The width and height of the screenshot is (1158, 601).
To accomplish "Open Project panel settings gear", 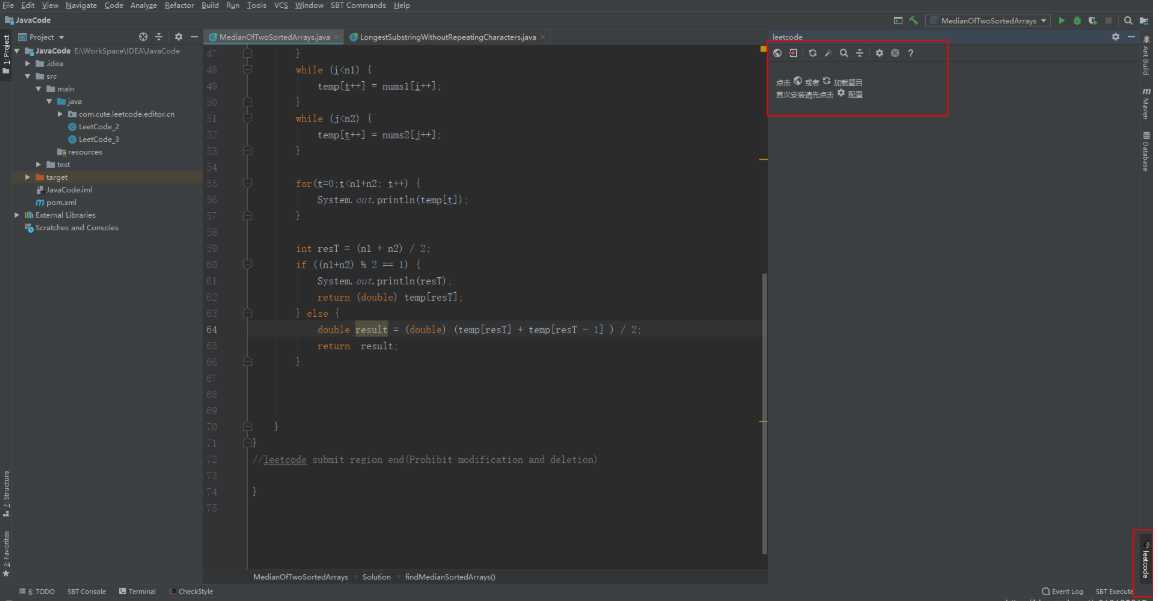I will 178,37.
